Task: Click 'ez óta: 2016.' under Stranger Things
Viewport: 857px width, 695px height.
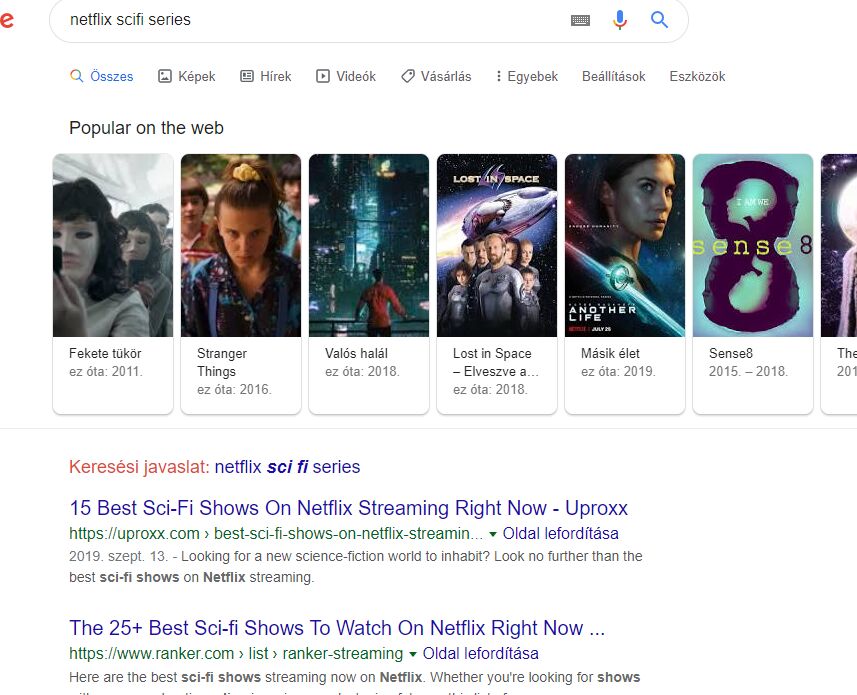Action: click(x=234, y=390)
